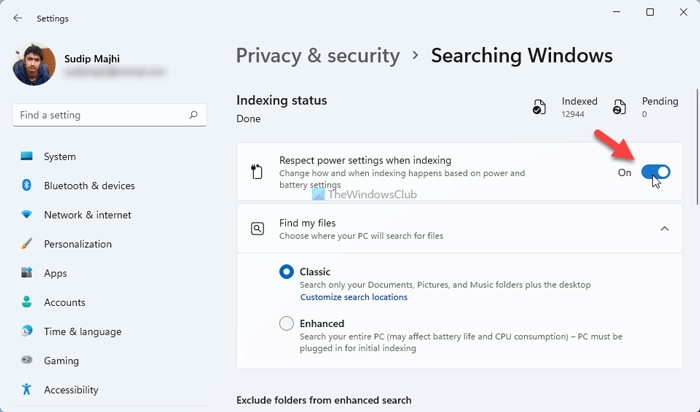Image resolution: width=700 pixels, height=412 pixels.
Task: Open Time & language settings
Action: [x=82, y=332]
